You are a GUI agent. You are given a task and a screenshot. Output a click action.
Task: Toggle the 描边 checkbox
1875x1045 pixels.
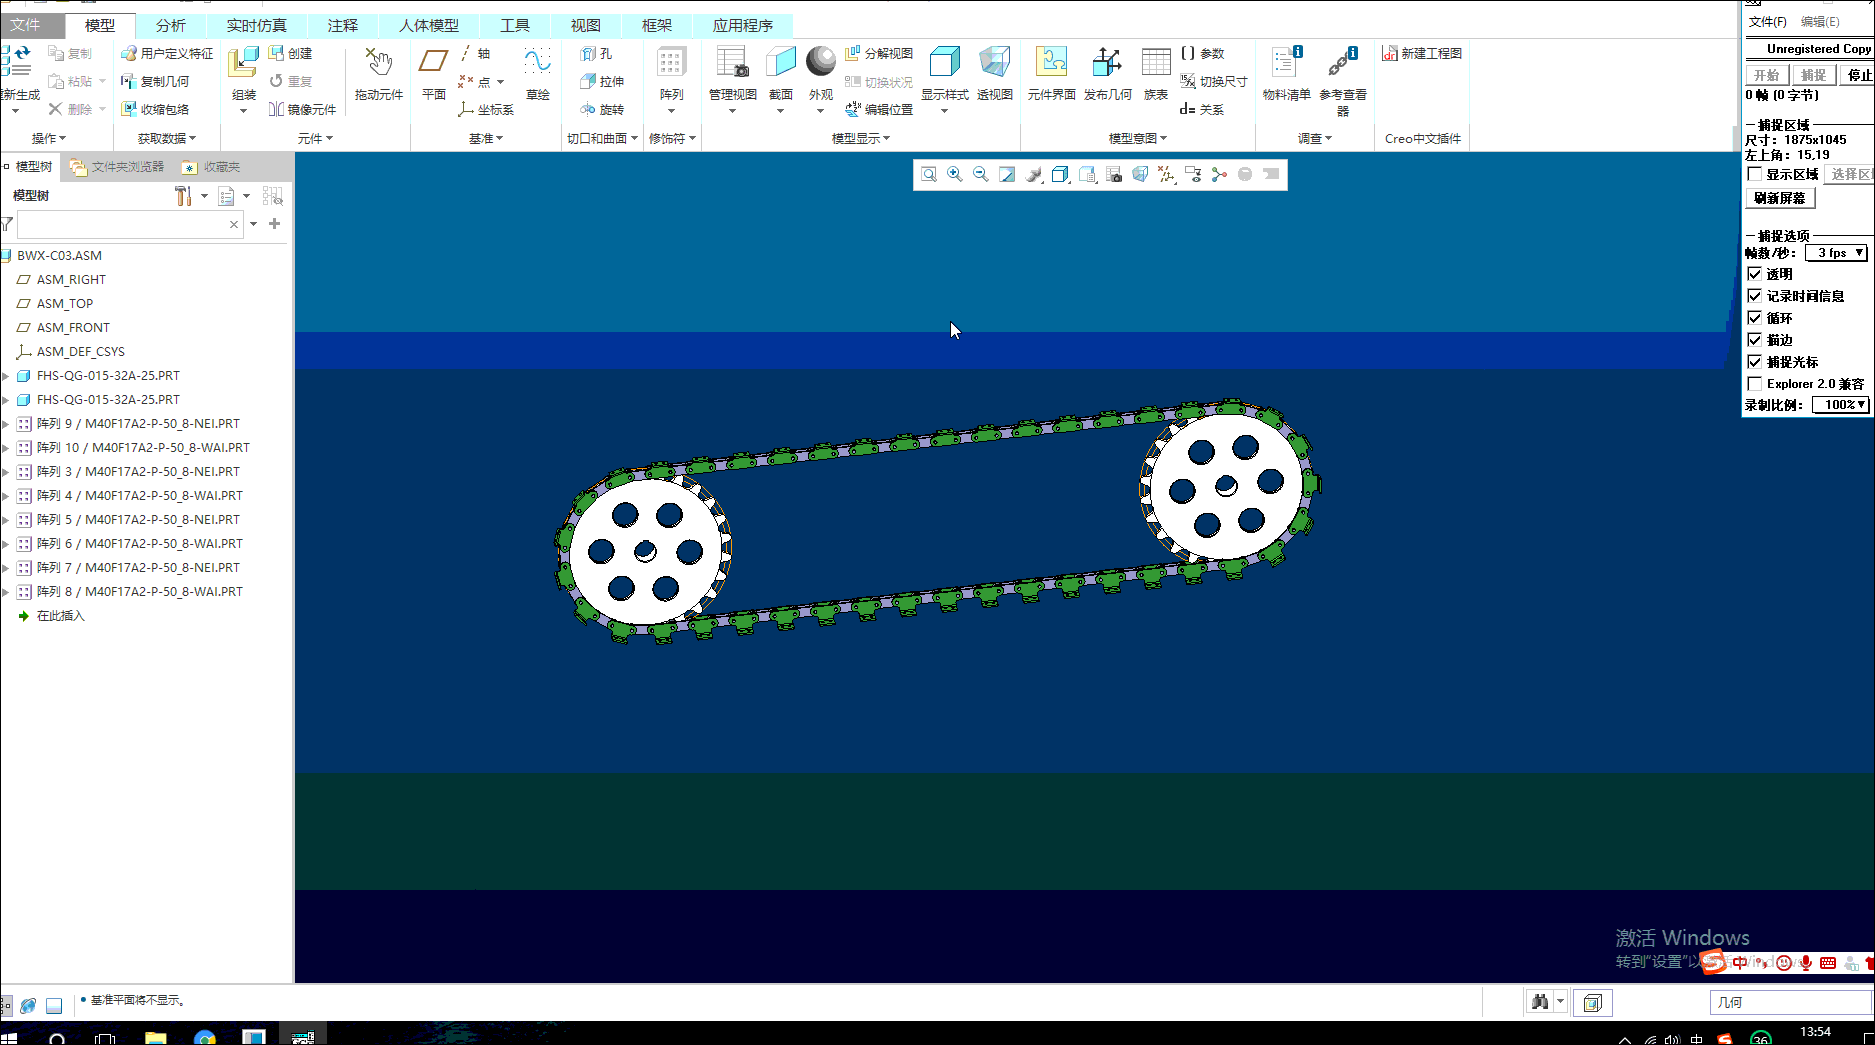click(x=1754, y=339)
